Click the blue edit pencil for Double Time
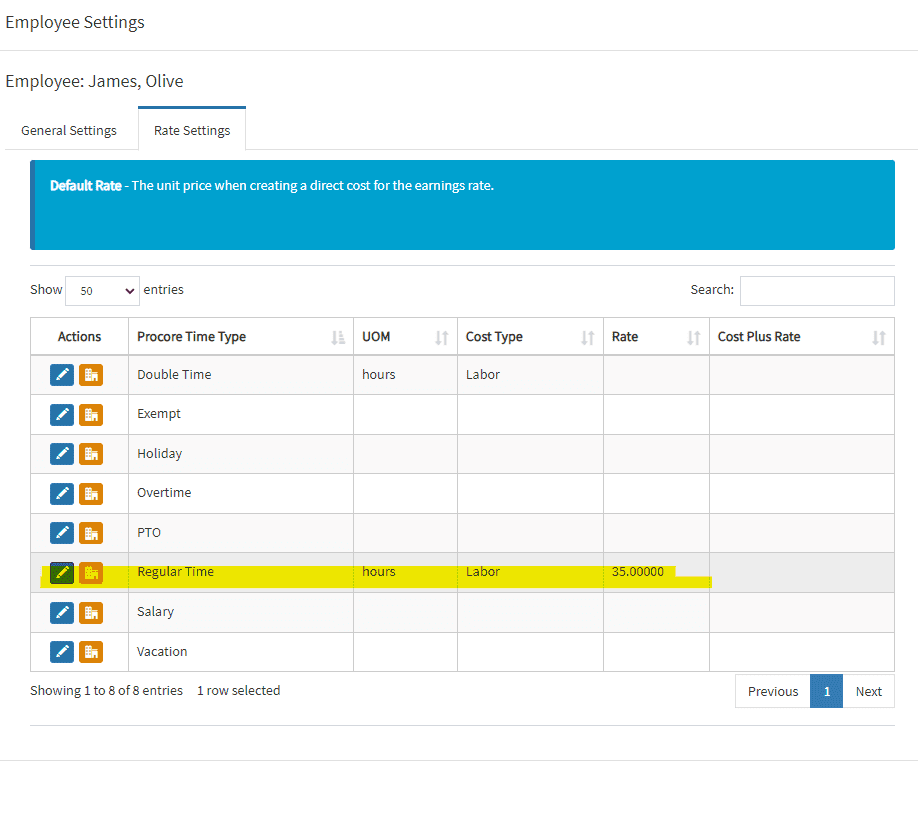918x824 pixels. pos(62,375)
